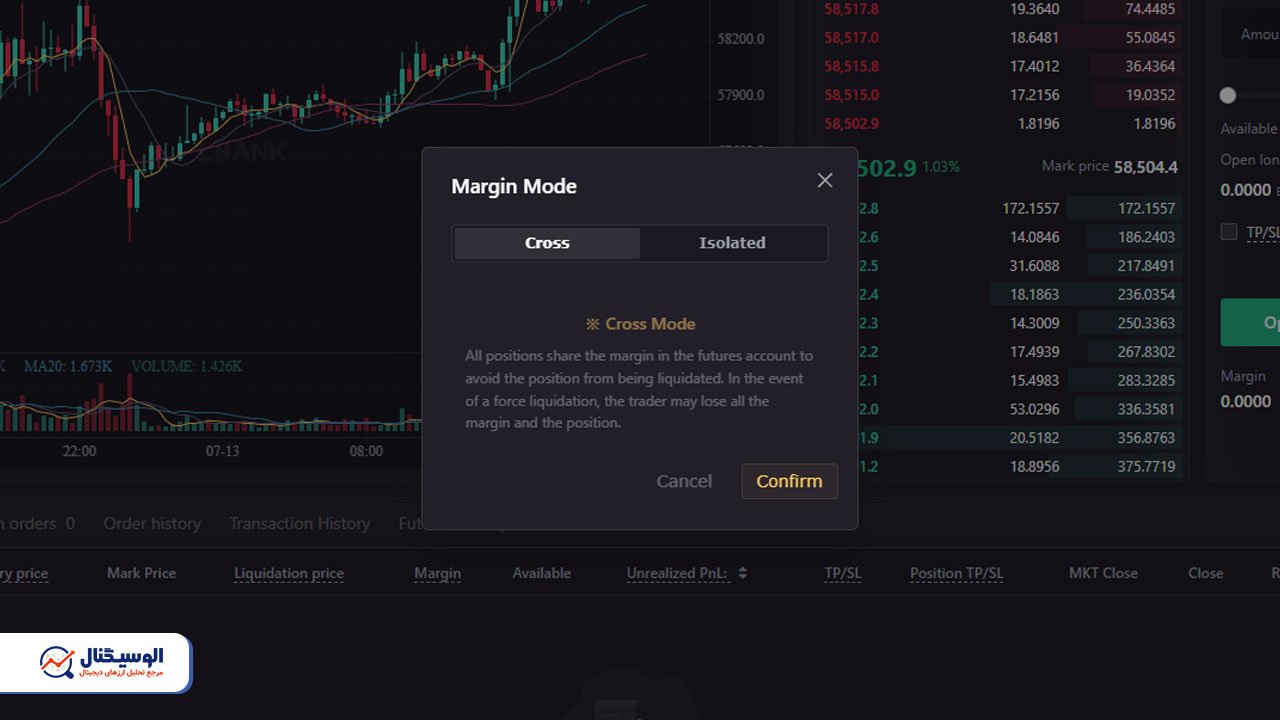Click the Alsignal logo

(x=100, y=662)
